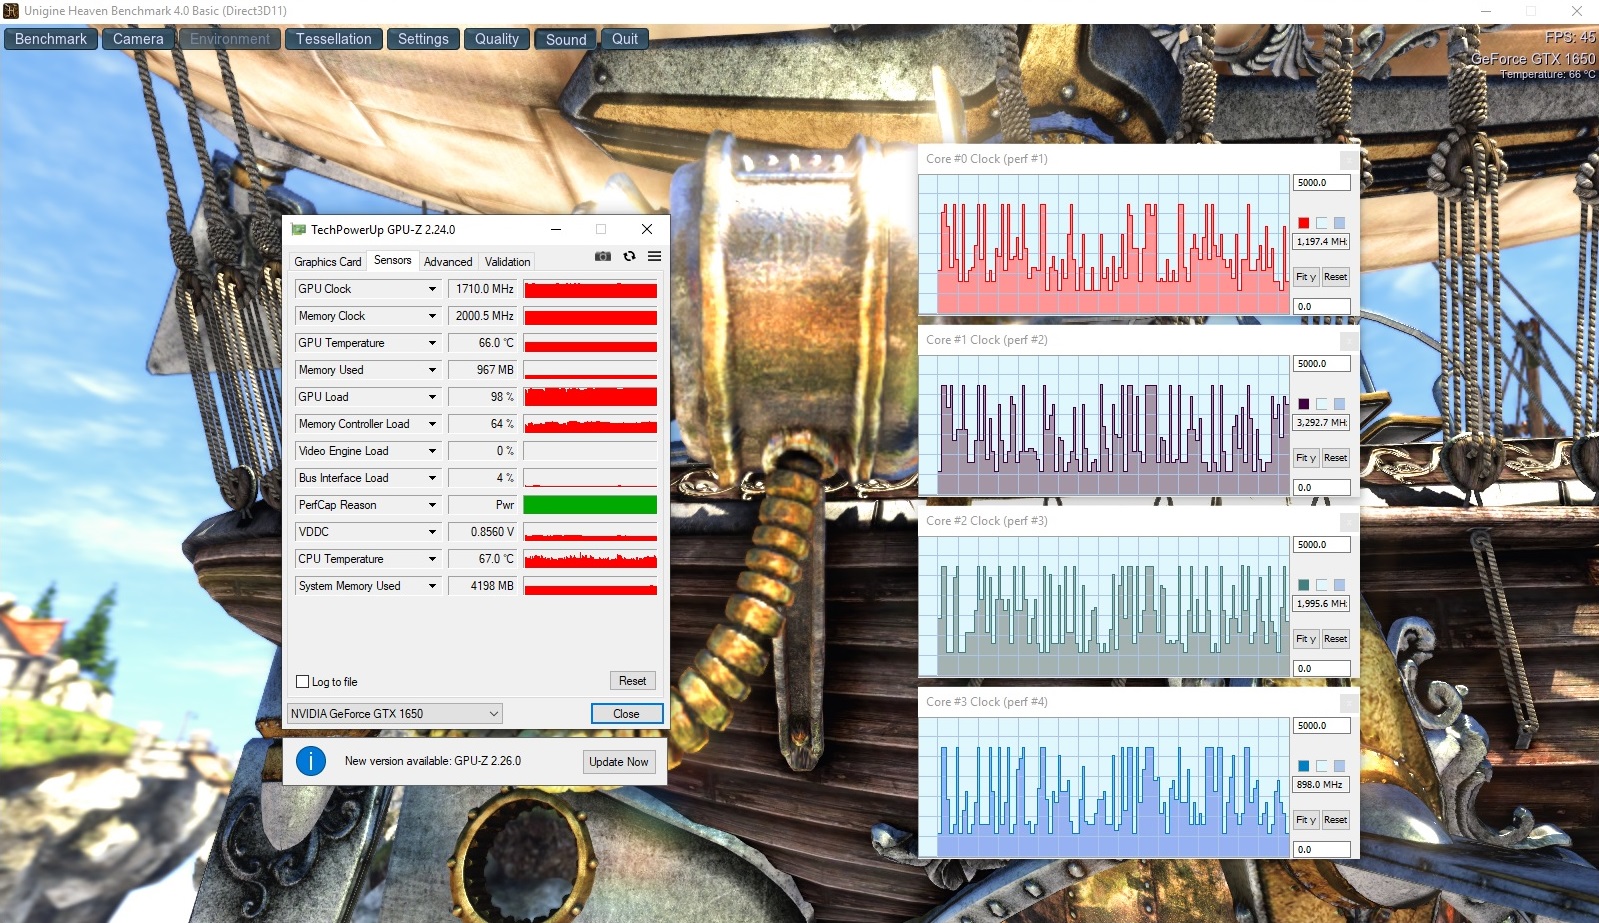Screen dimensions: 1599x923
Task: Click the Core #2 graph minimum 0.0 field
Action: click(x=1322, y=669)
